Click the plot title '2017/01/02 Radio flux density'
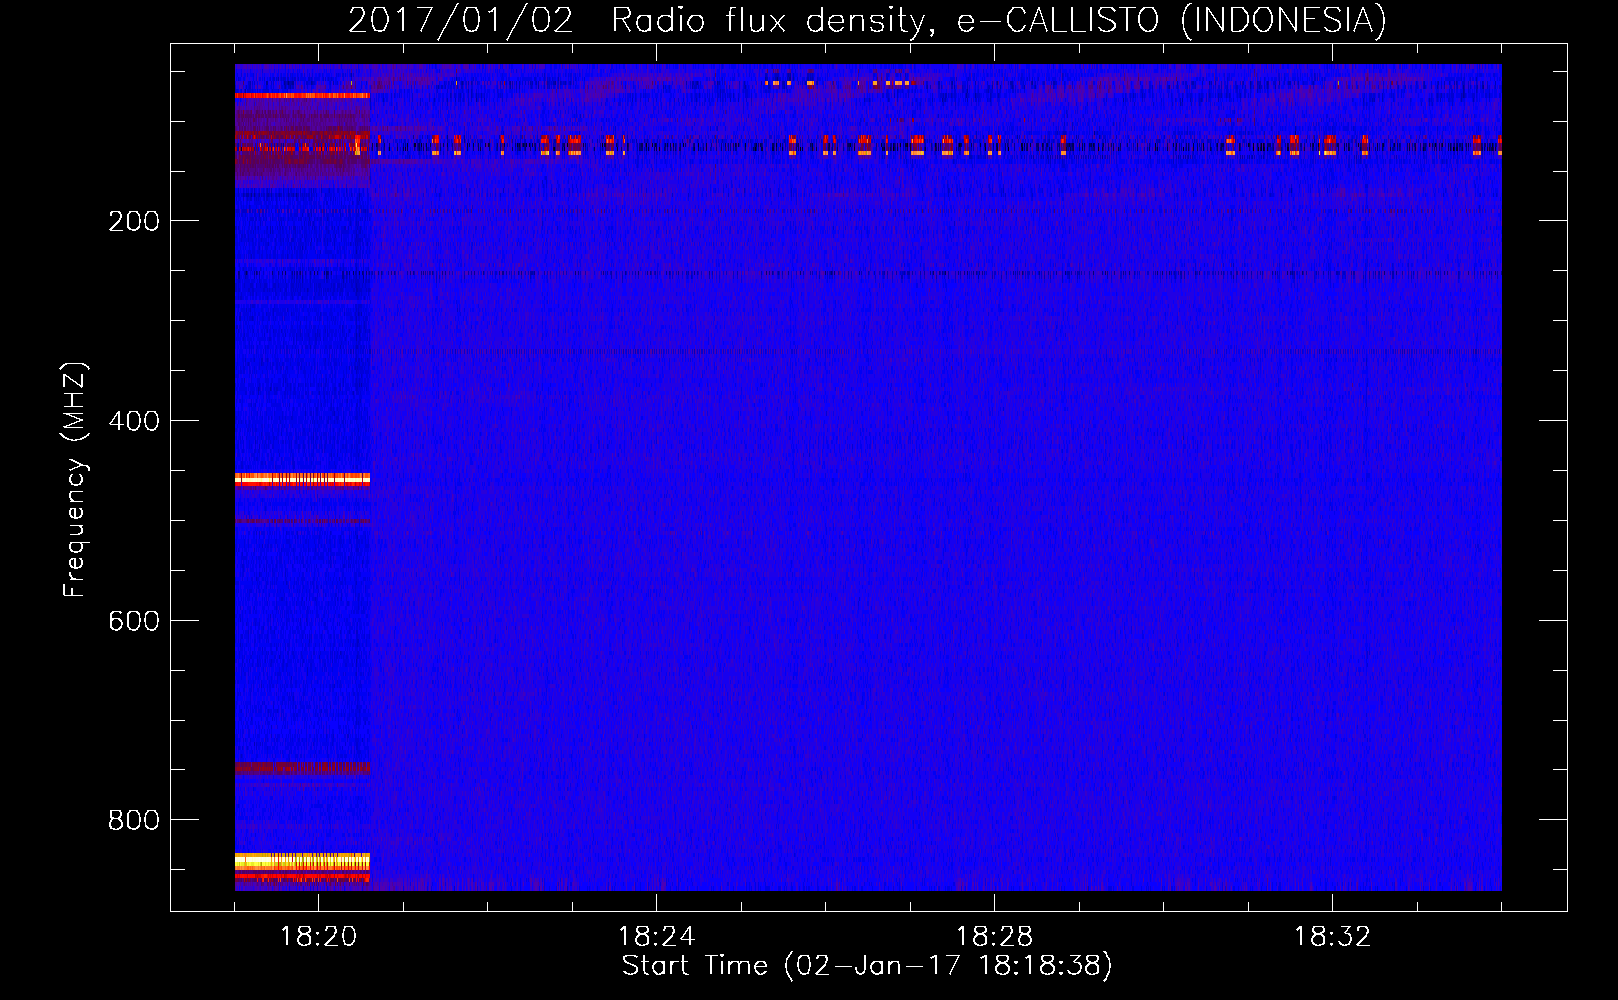 click(x=636, y=21)
